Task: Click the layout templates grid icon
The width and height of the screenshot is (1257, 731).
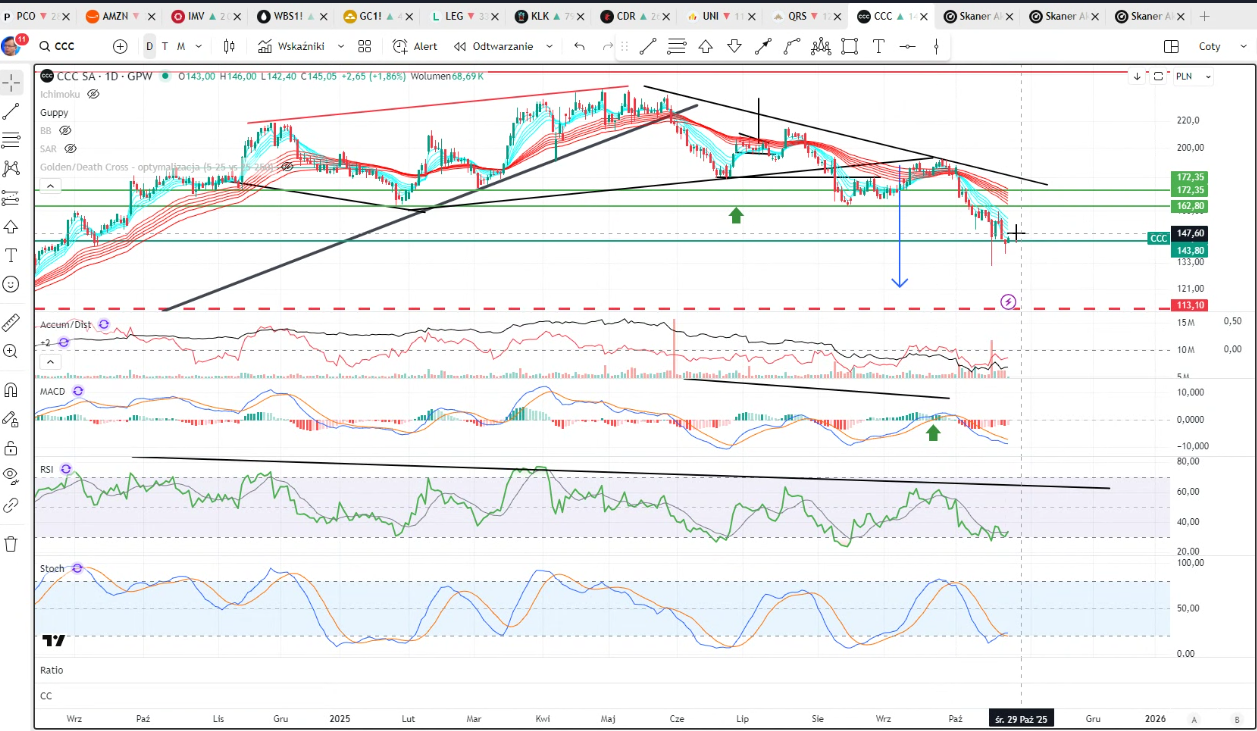Action: point(364,46)
